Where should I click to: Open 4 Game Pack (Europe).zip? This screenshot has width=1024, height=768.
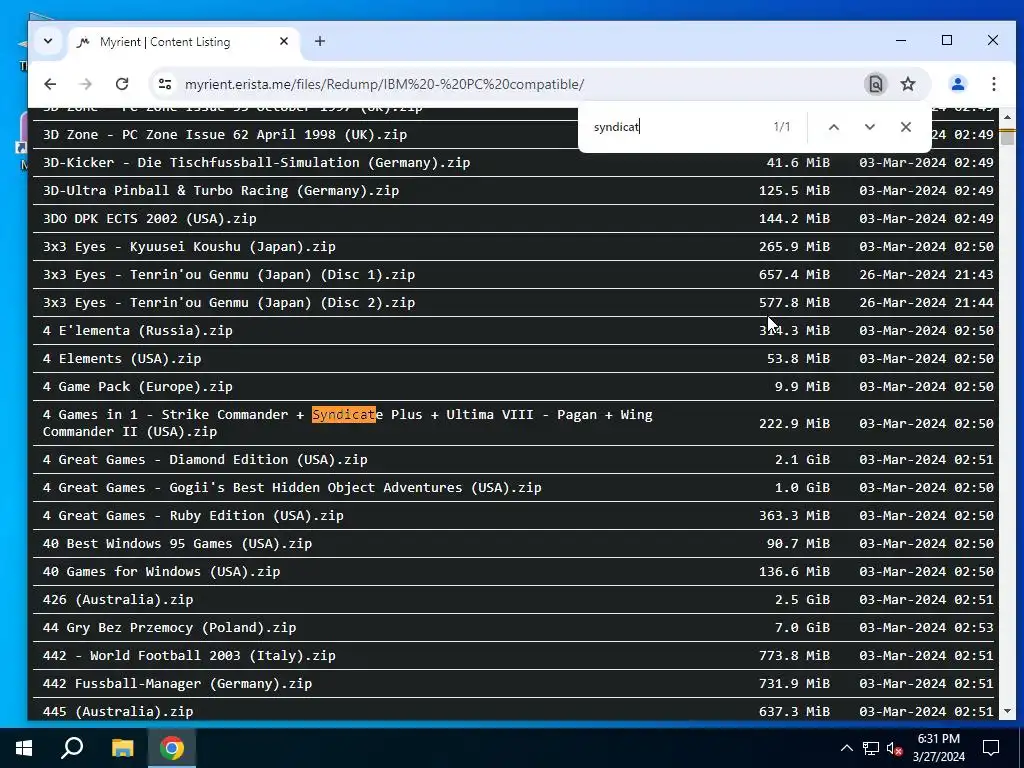137,387
